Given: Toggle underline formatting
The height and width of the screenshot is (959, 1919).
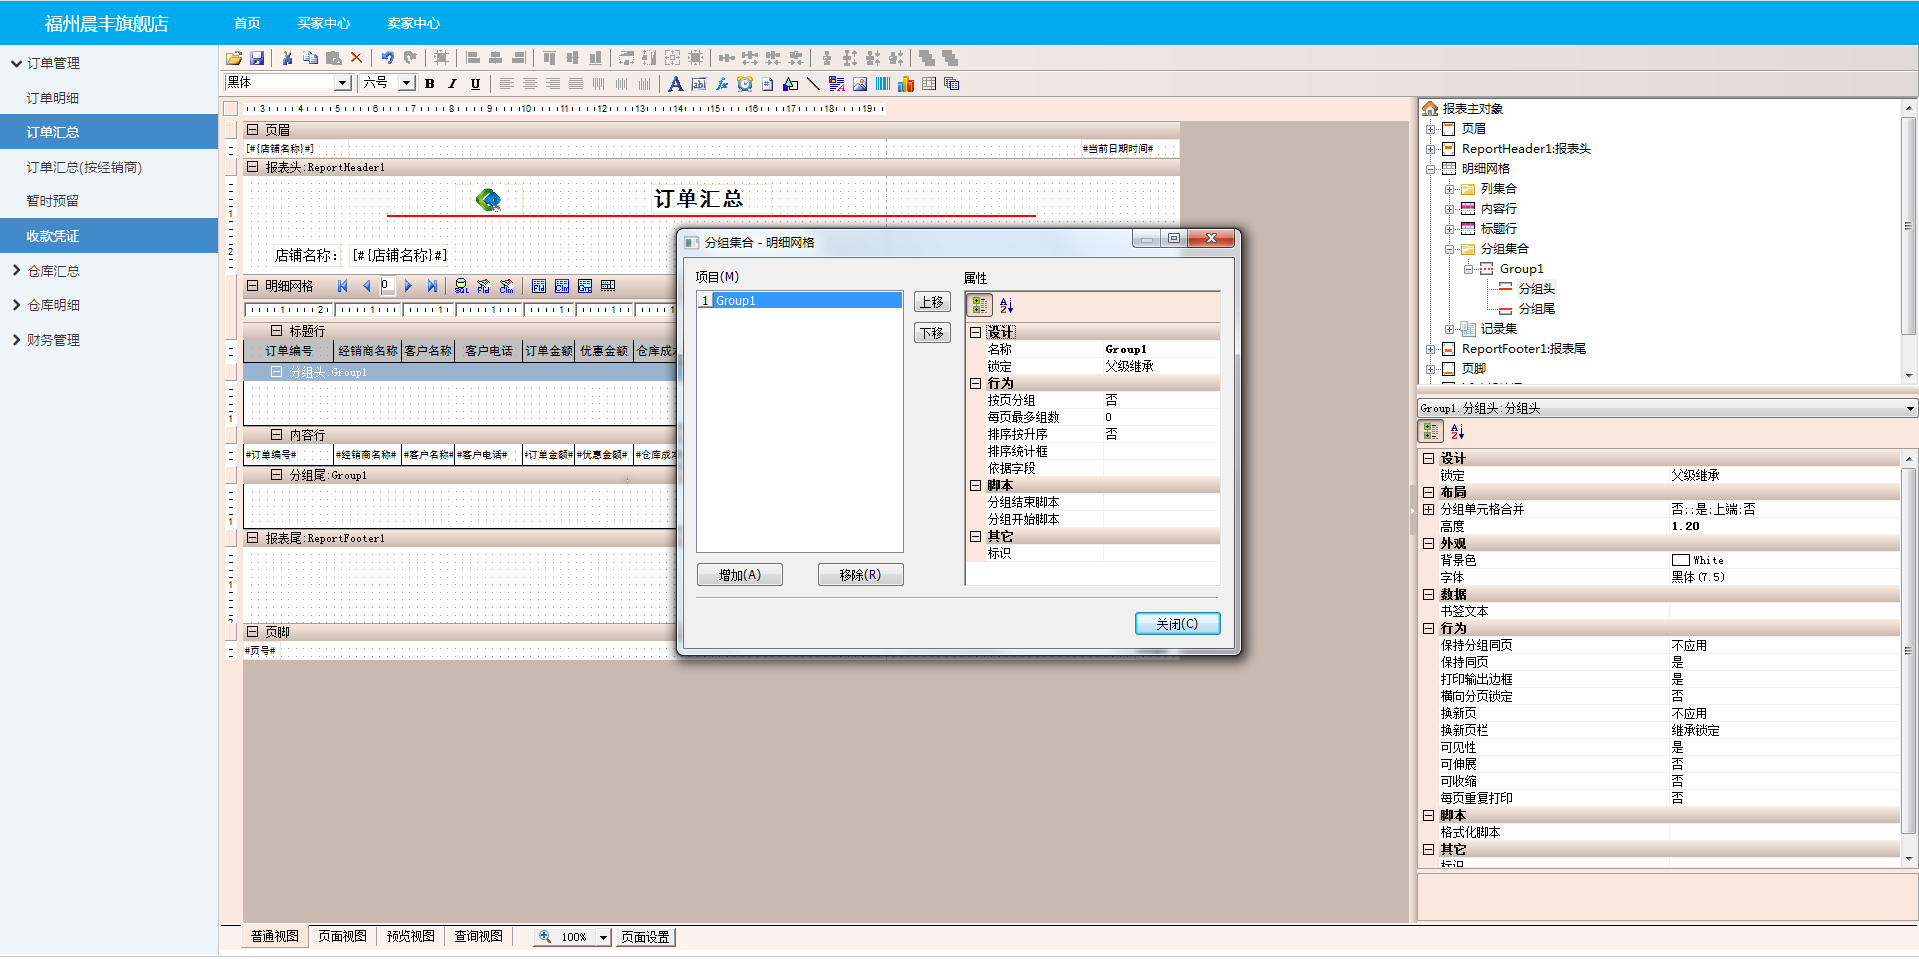Looking at the screenshot, I should pos(475,84).
